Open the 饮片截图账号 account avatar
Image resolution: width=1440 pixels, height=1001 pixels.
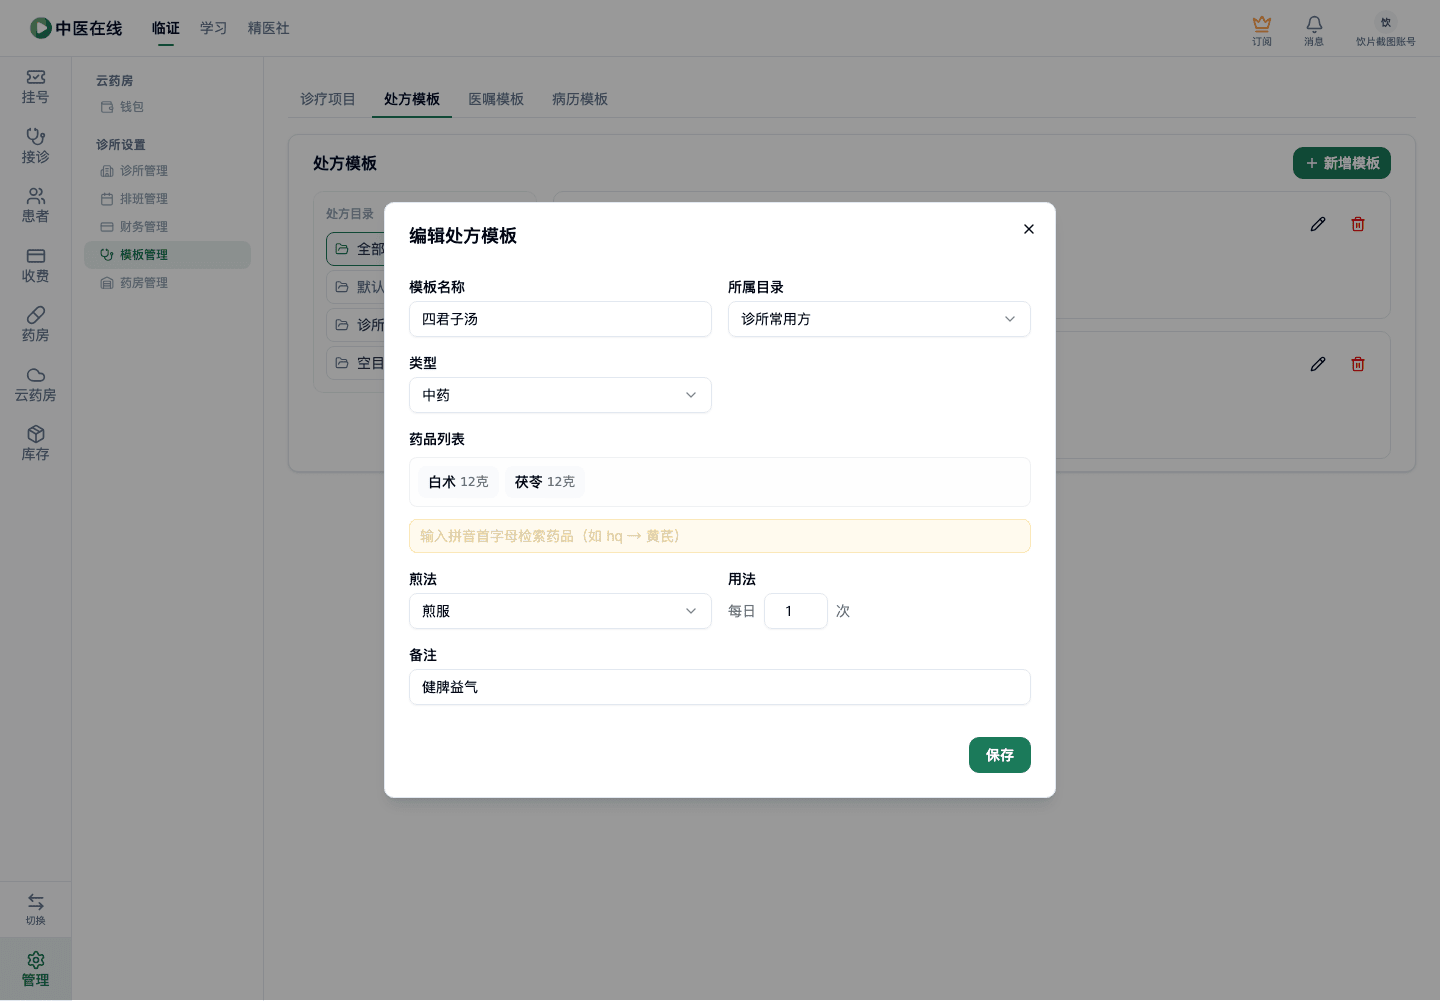1385,30
